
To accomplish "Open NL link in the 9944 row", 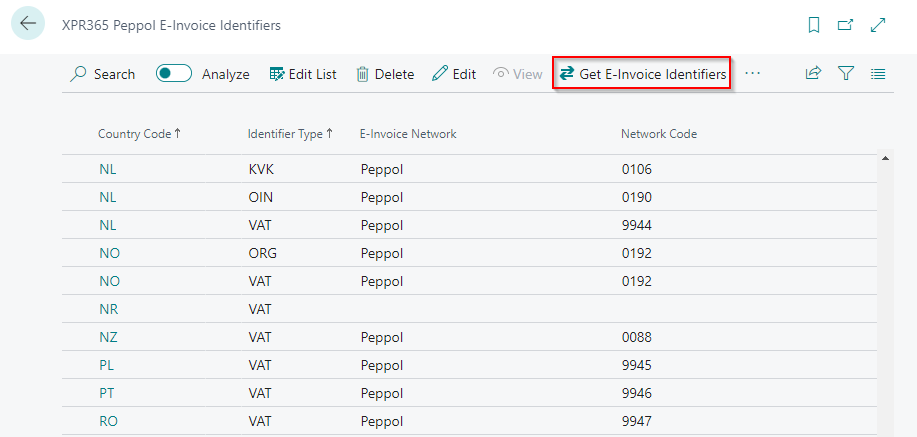I will pos(108,225).
